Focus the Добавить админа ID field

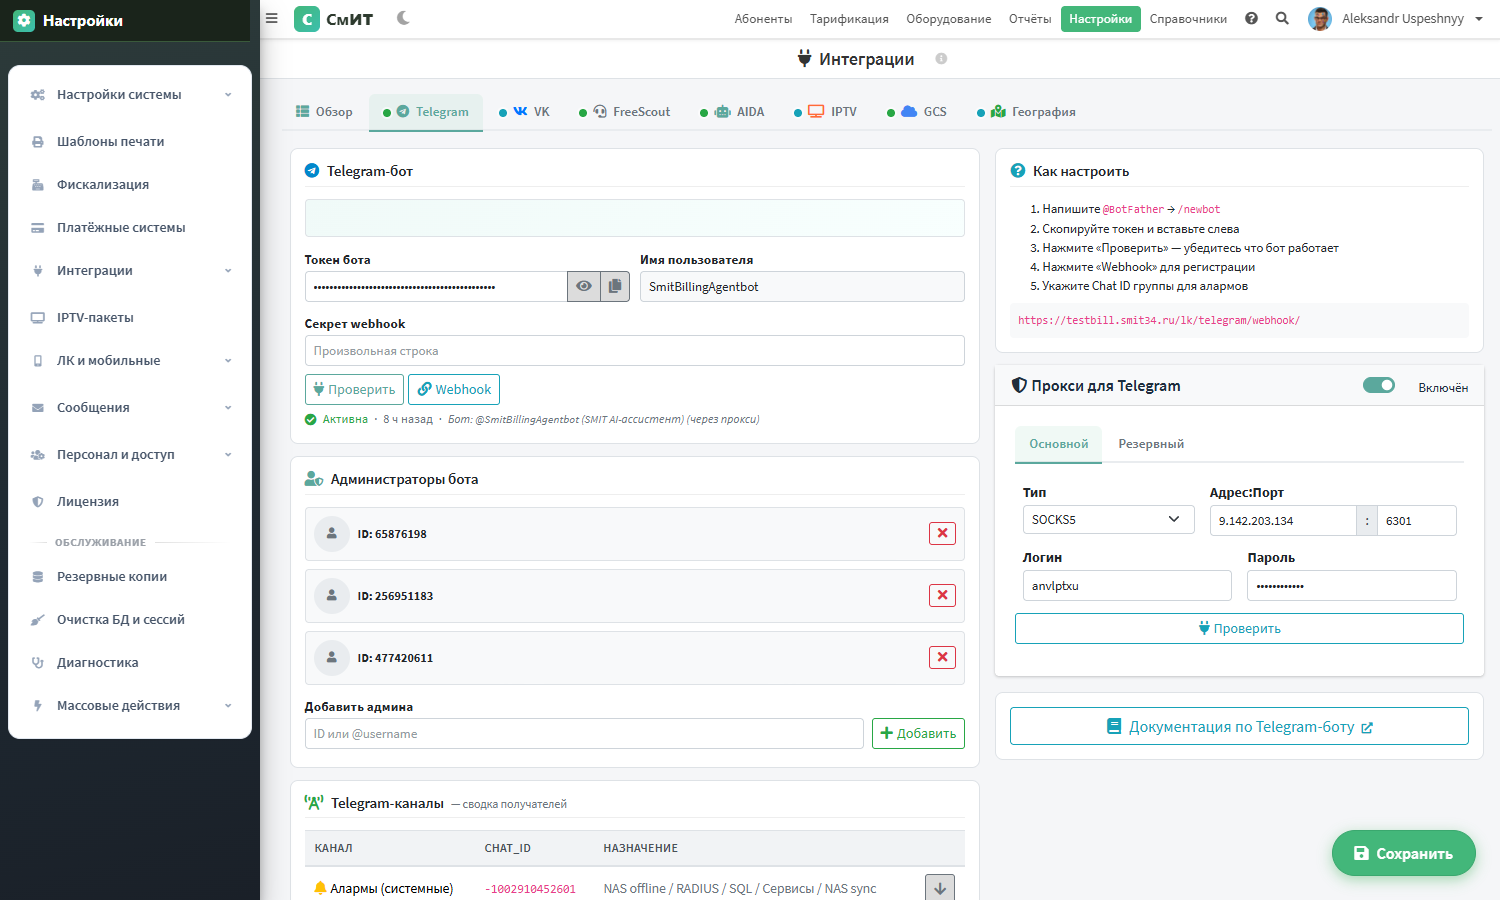584,733
